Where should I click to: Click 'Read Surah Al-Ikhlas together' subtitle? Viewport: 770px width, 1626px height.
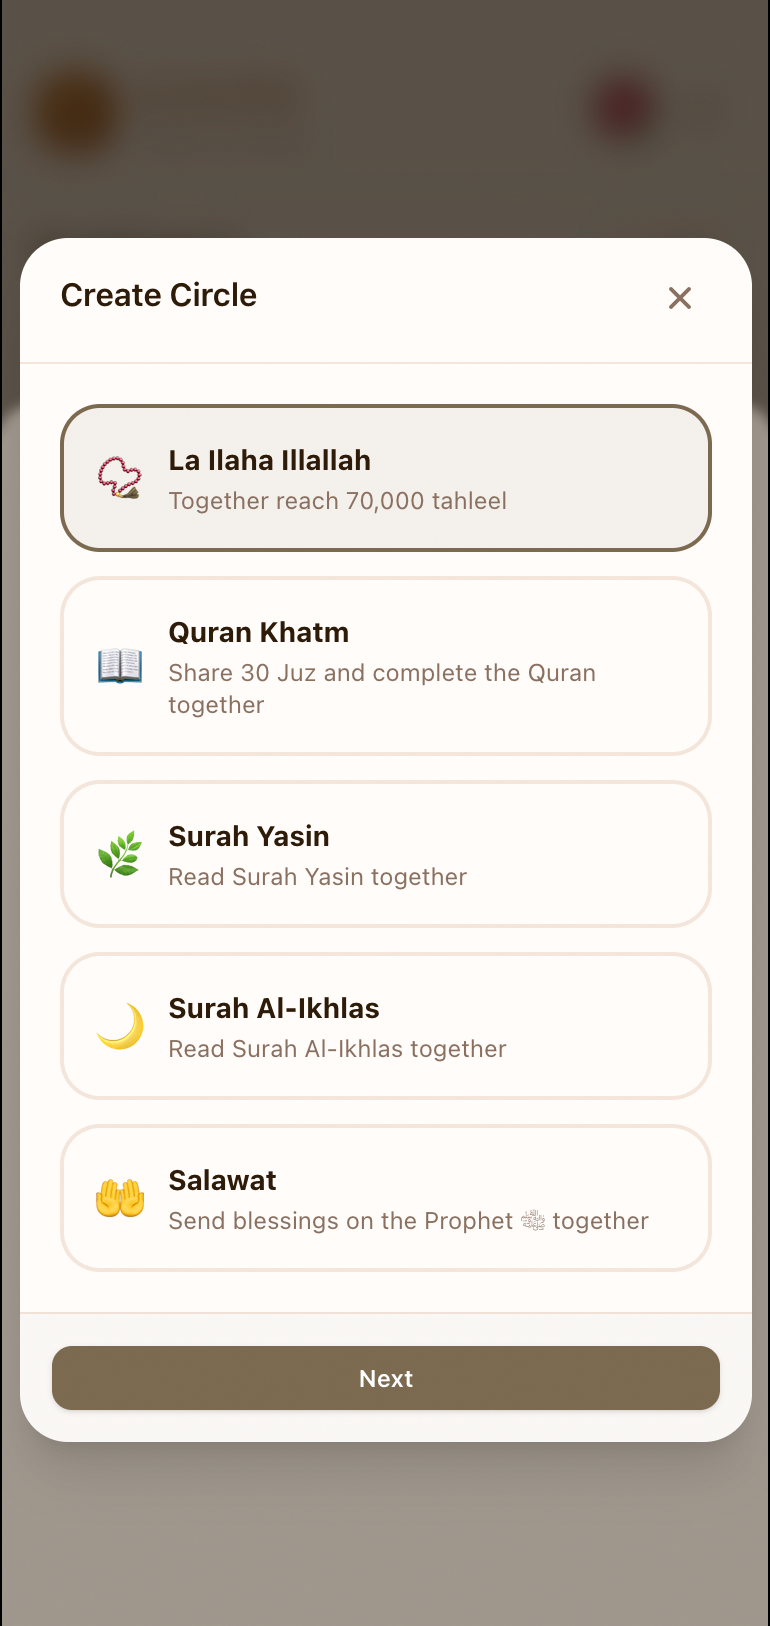click(x=338, y=1049)
